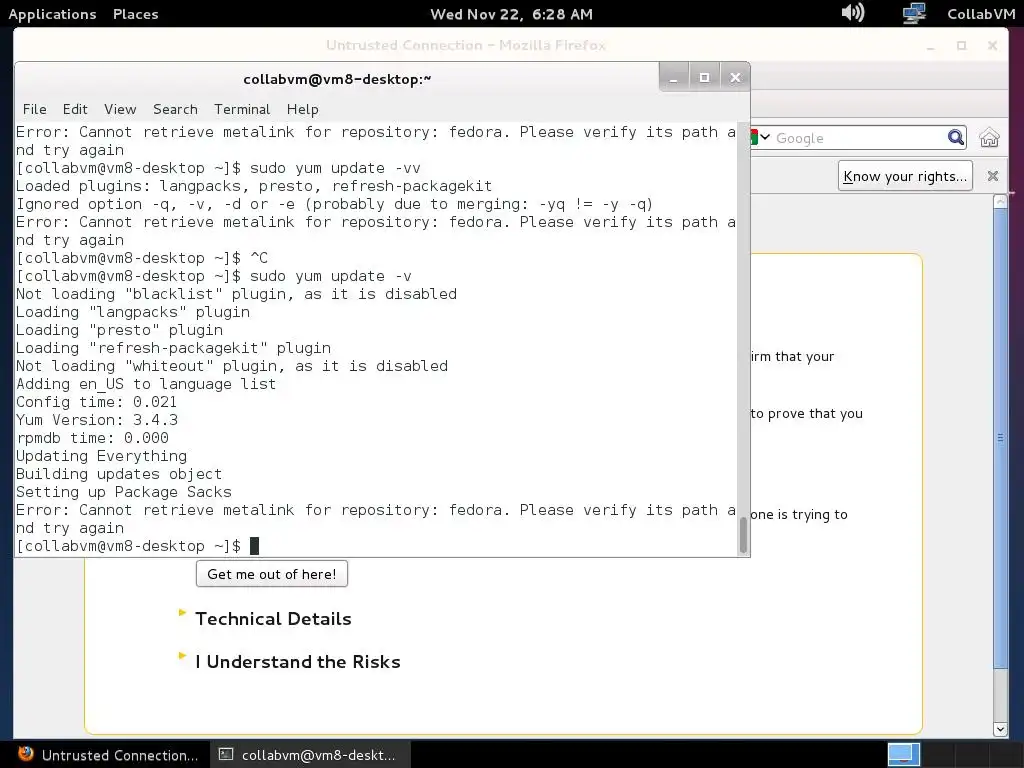Click Firefox scrollbar down arrow
This screenshot has height=768, width=1024.
tap(1000, 729)
